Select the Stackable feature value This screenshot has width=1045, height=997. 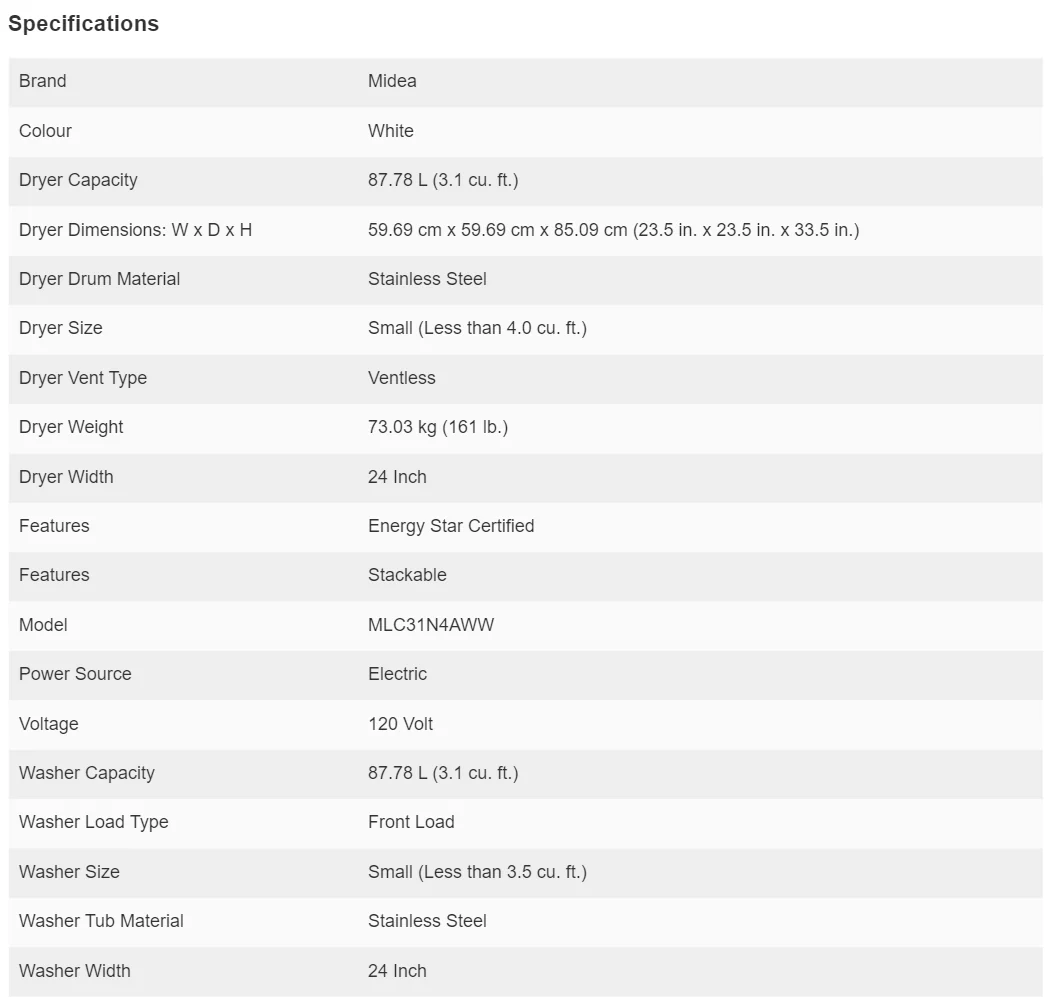pos(407,575)
